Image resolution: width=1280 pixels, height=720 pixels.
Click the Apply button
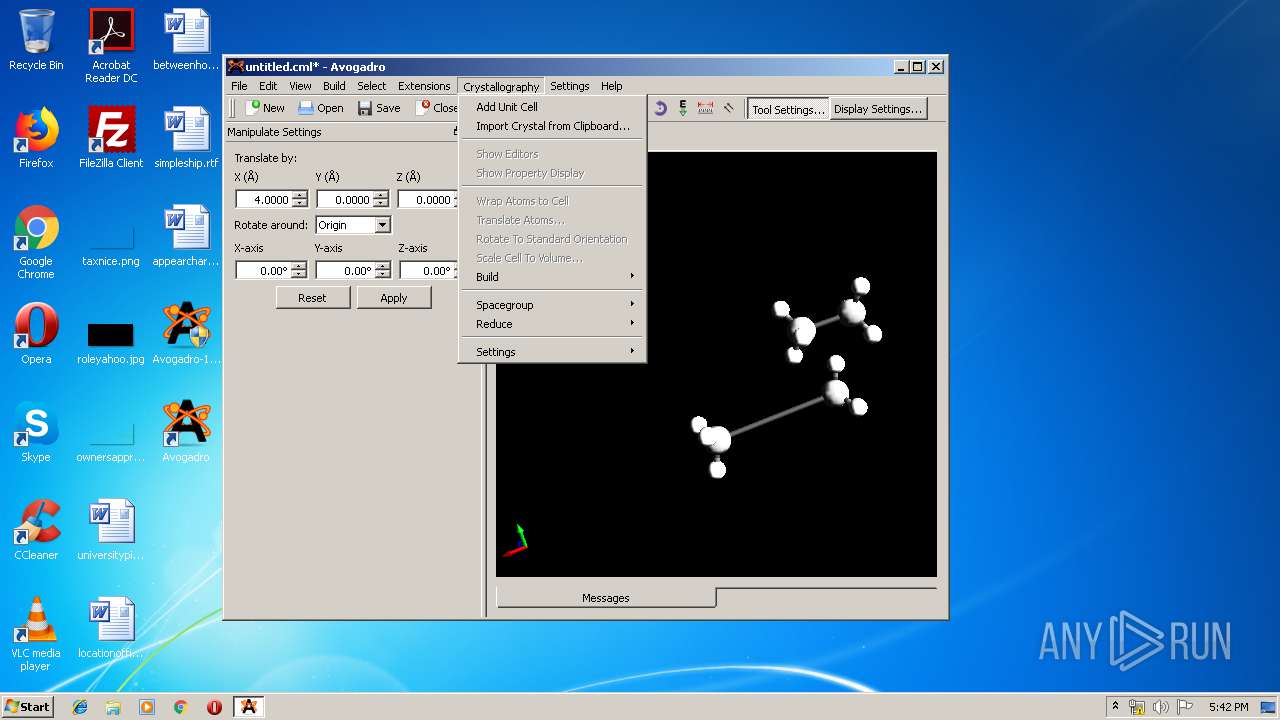tap(394, 297)
